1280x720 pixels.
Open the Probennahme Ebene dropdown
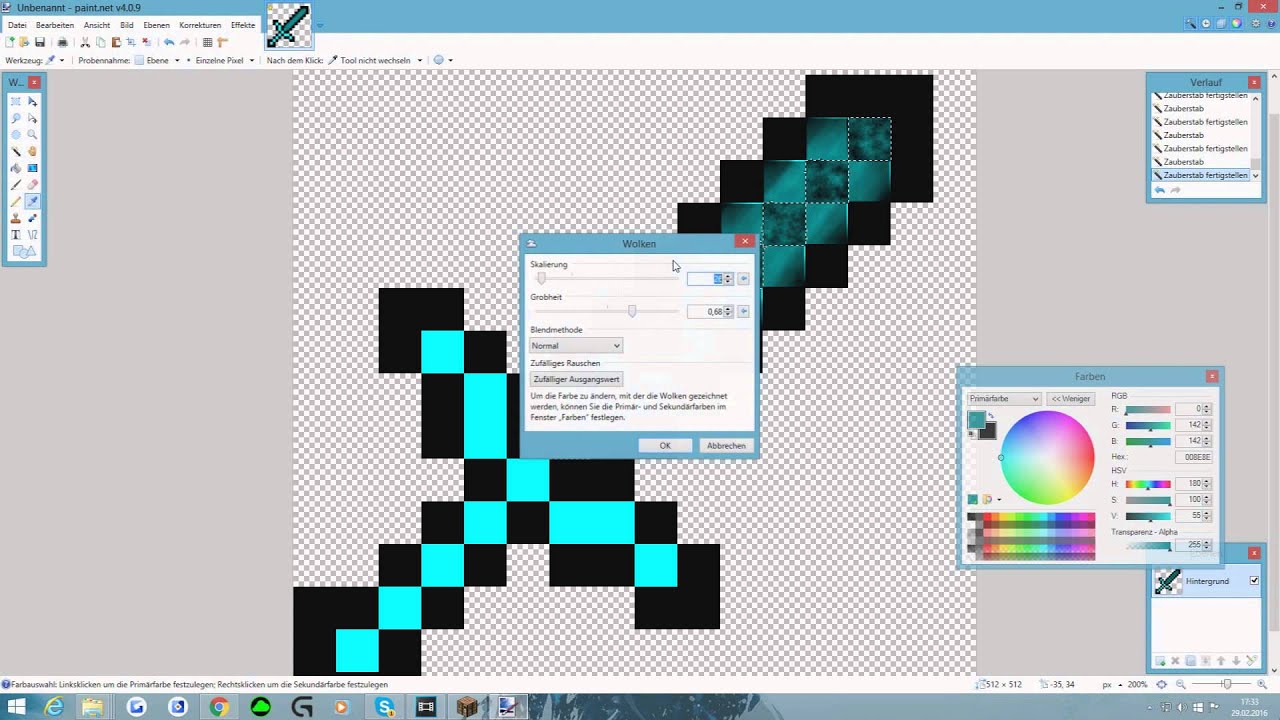tap(158, 60)
